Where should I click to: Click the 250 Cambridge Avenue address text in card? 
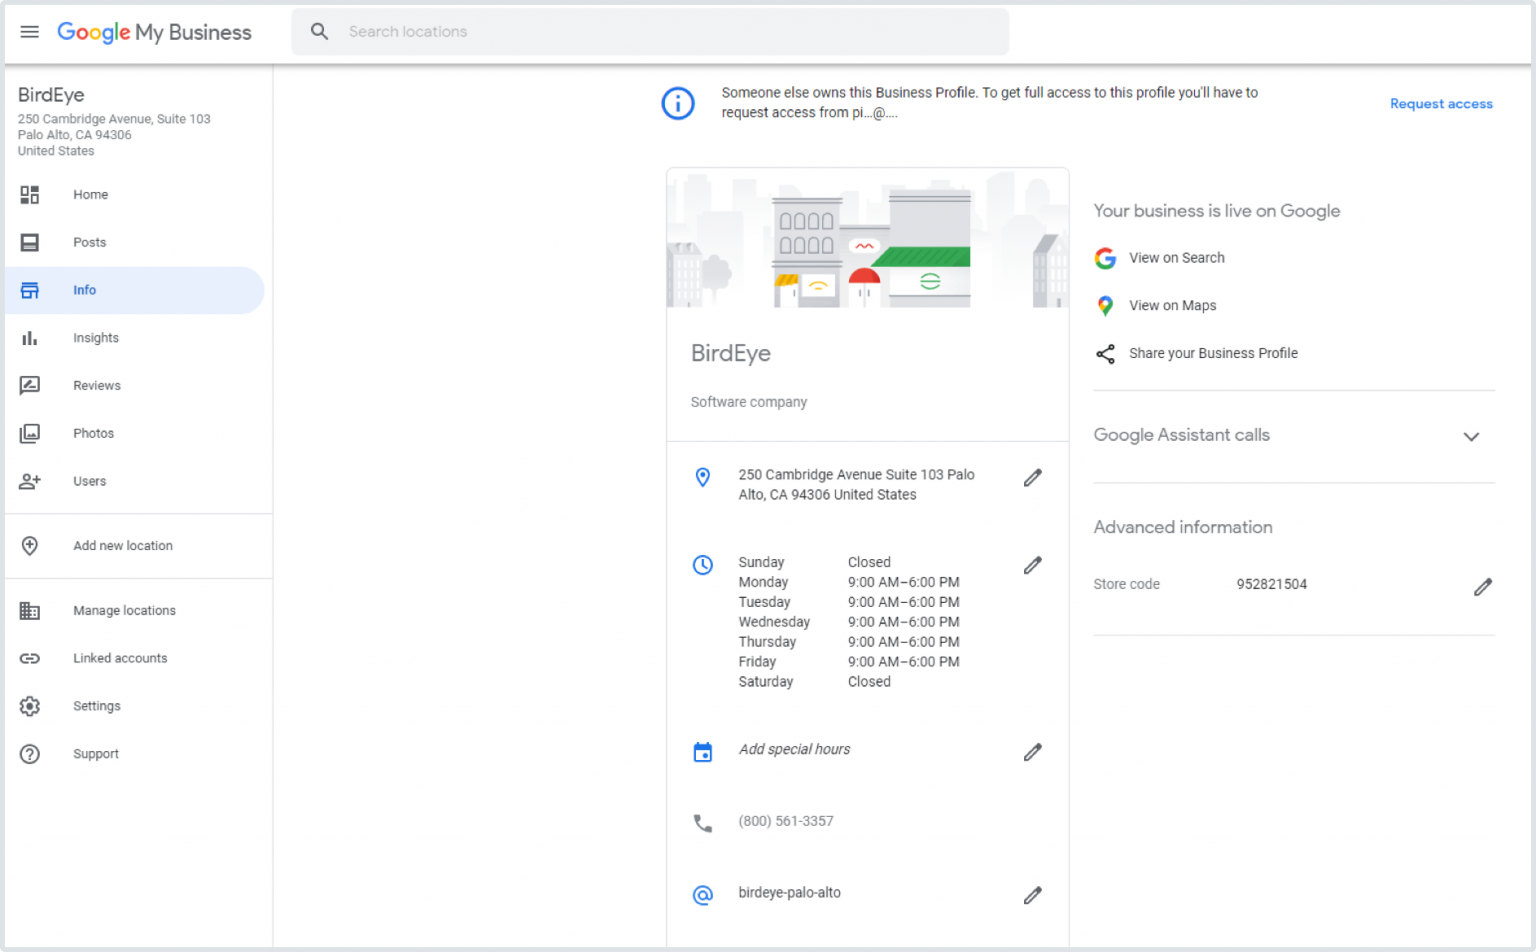click(856, 485)
